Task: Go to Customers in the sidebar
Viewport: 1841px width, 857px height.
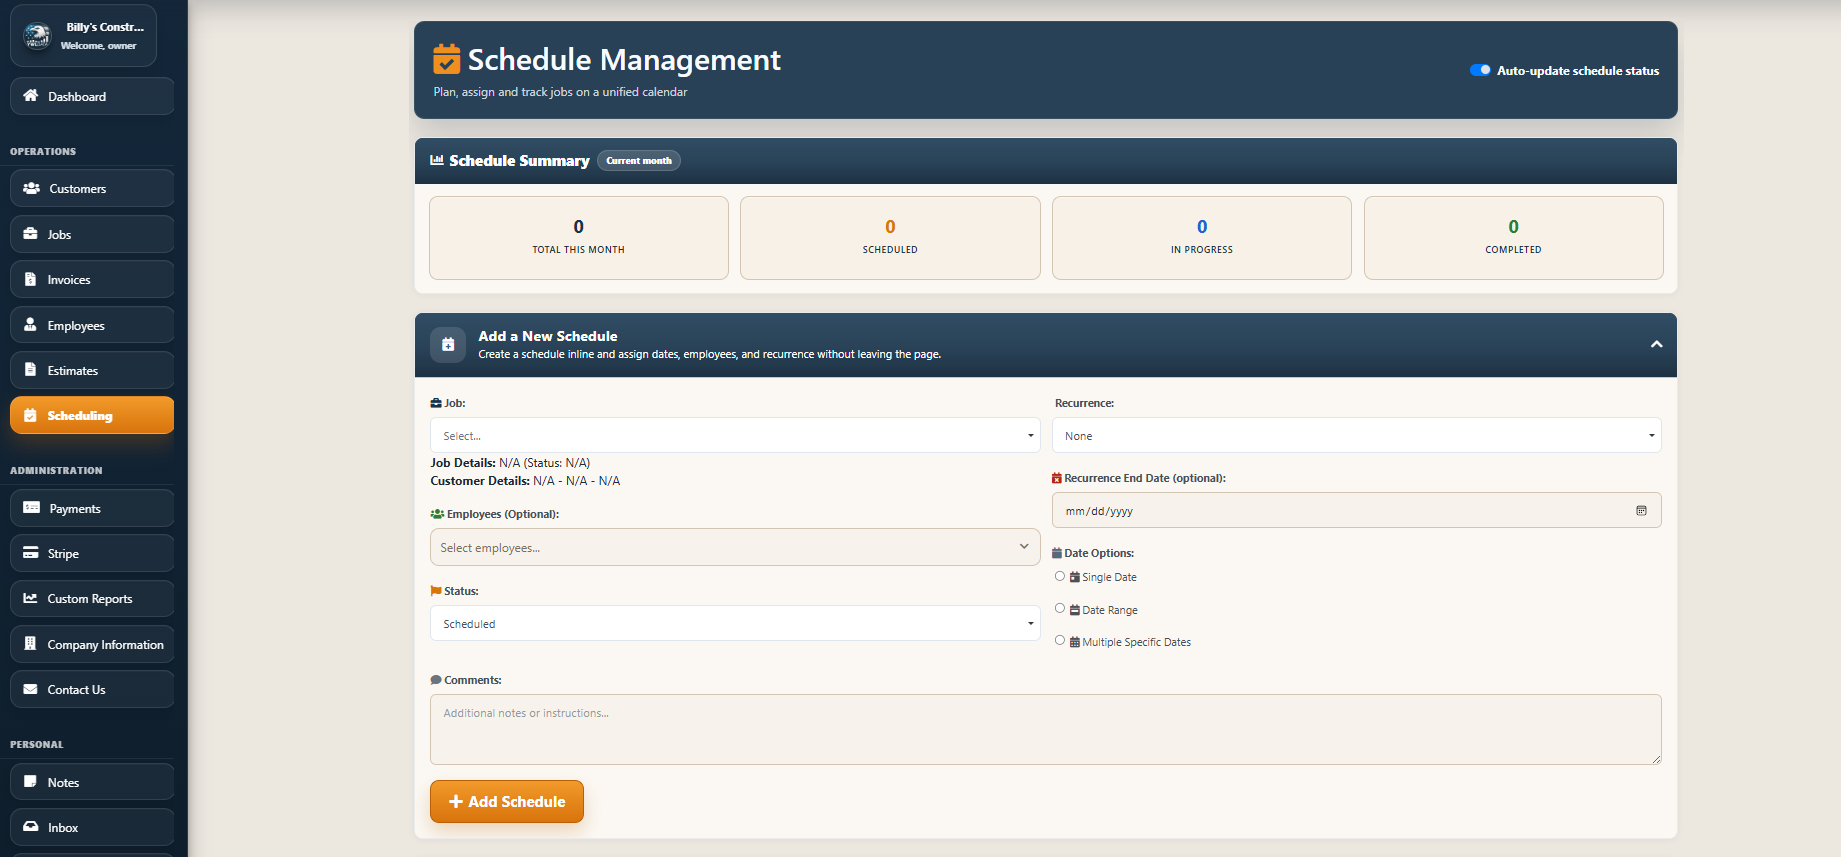Action: point(92,188)
